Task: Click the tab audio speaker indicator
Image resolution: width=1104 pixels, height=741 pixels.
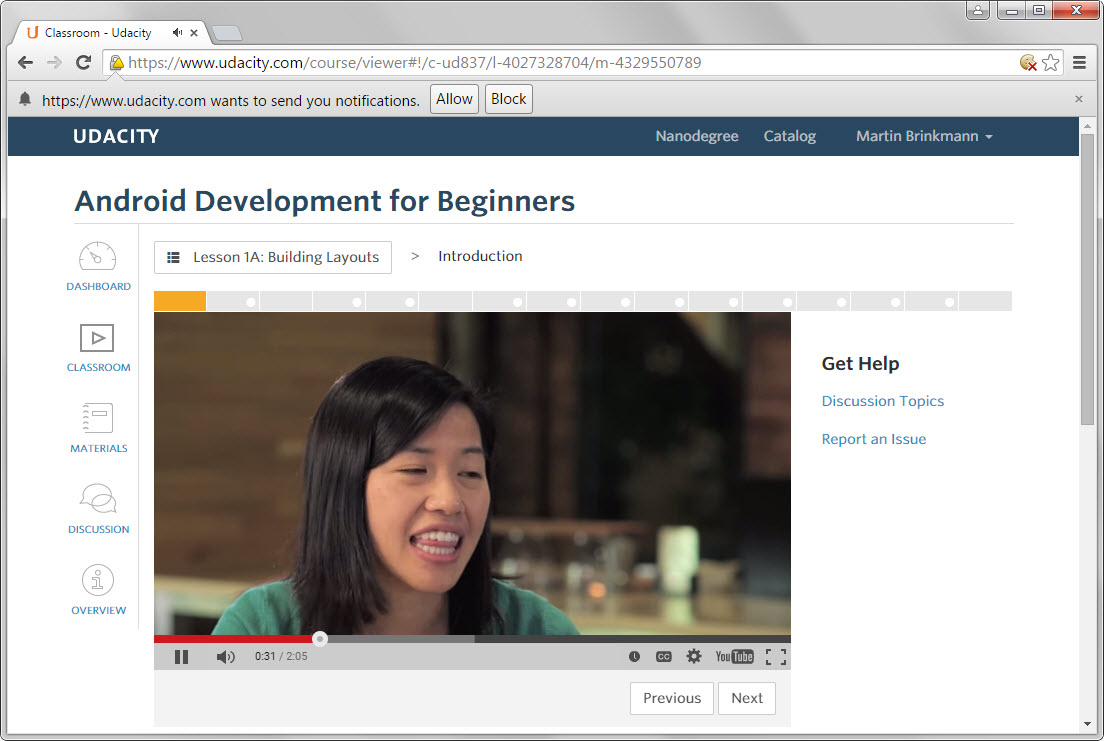Action: (x=177, y=32)
